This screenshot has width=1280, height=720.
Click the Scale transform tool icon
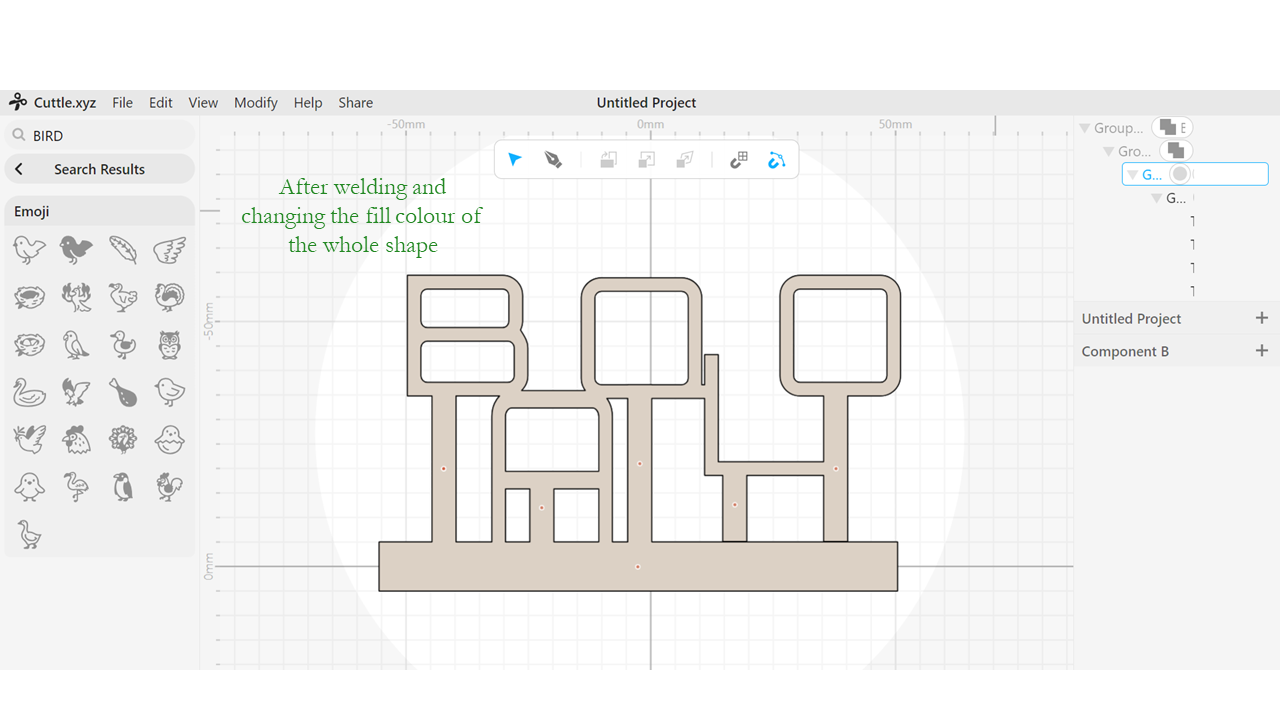point(647,160)
